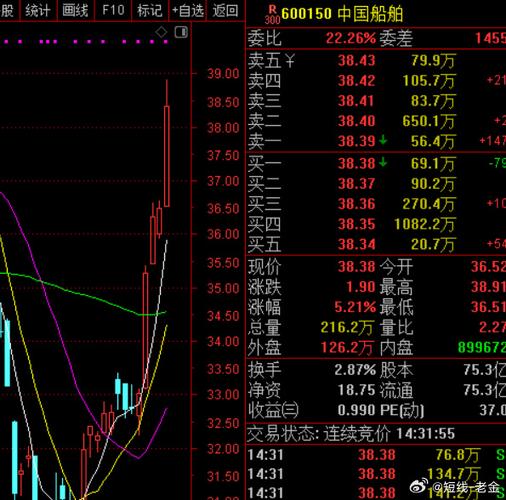The height and width of the screenshot is (500, 506).
Task: Click 净资 value 18.75
Action: coord(356,390)
